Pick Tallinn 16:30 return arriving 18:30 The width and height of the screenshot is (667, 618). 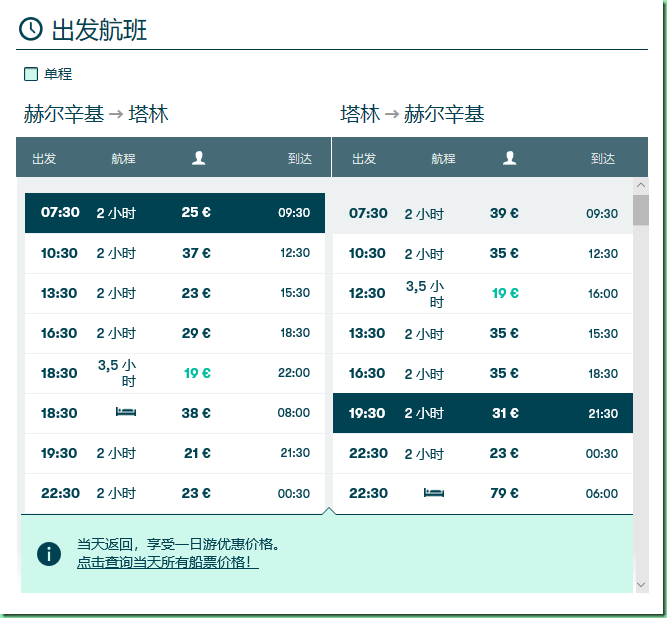coord(483,373)
